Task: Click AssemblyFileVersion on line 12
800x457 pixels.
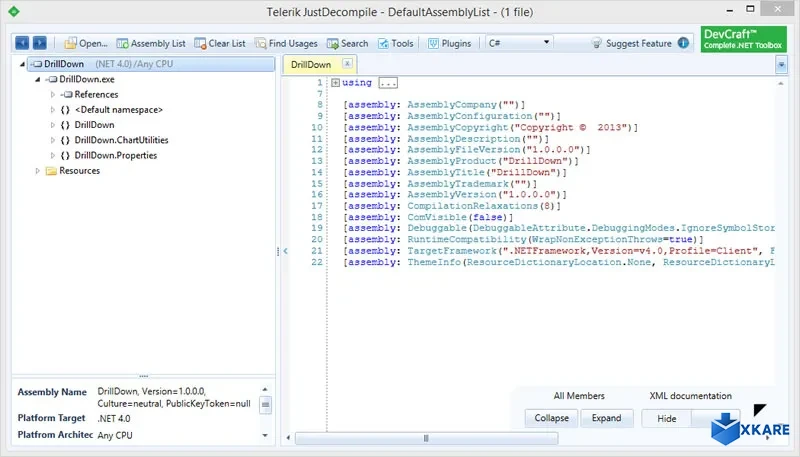Action: [464, 150]
